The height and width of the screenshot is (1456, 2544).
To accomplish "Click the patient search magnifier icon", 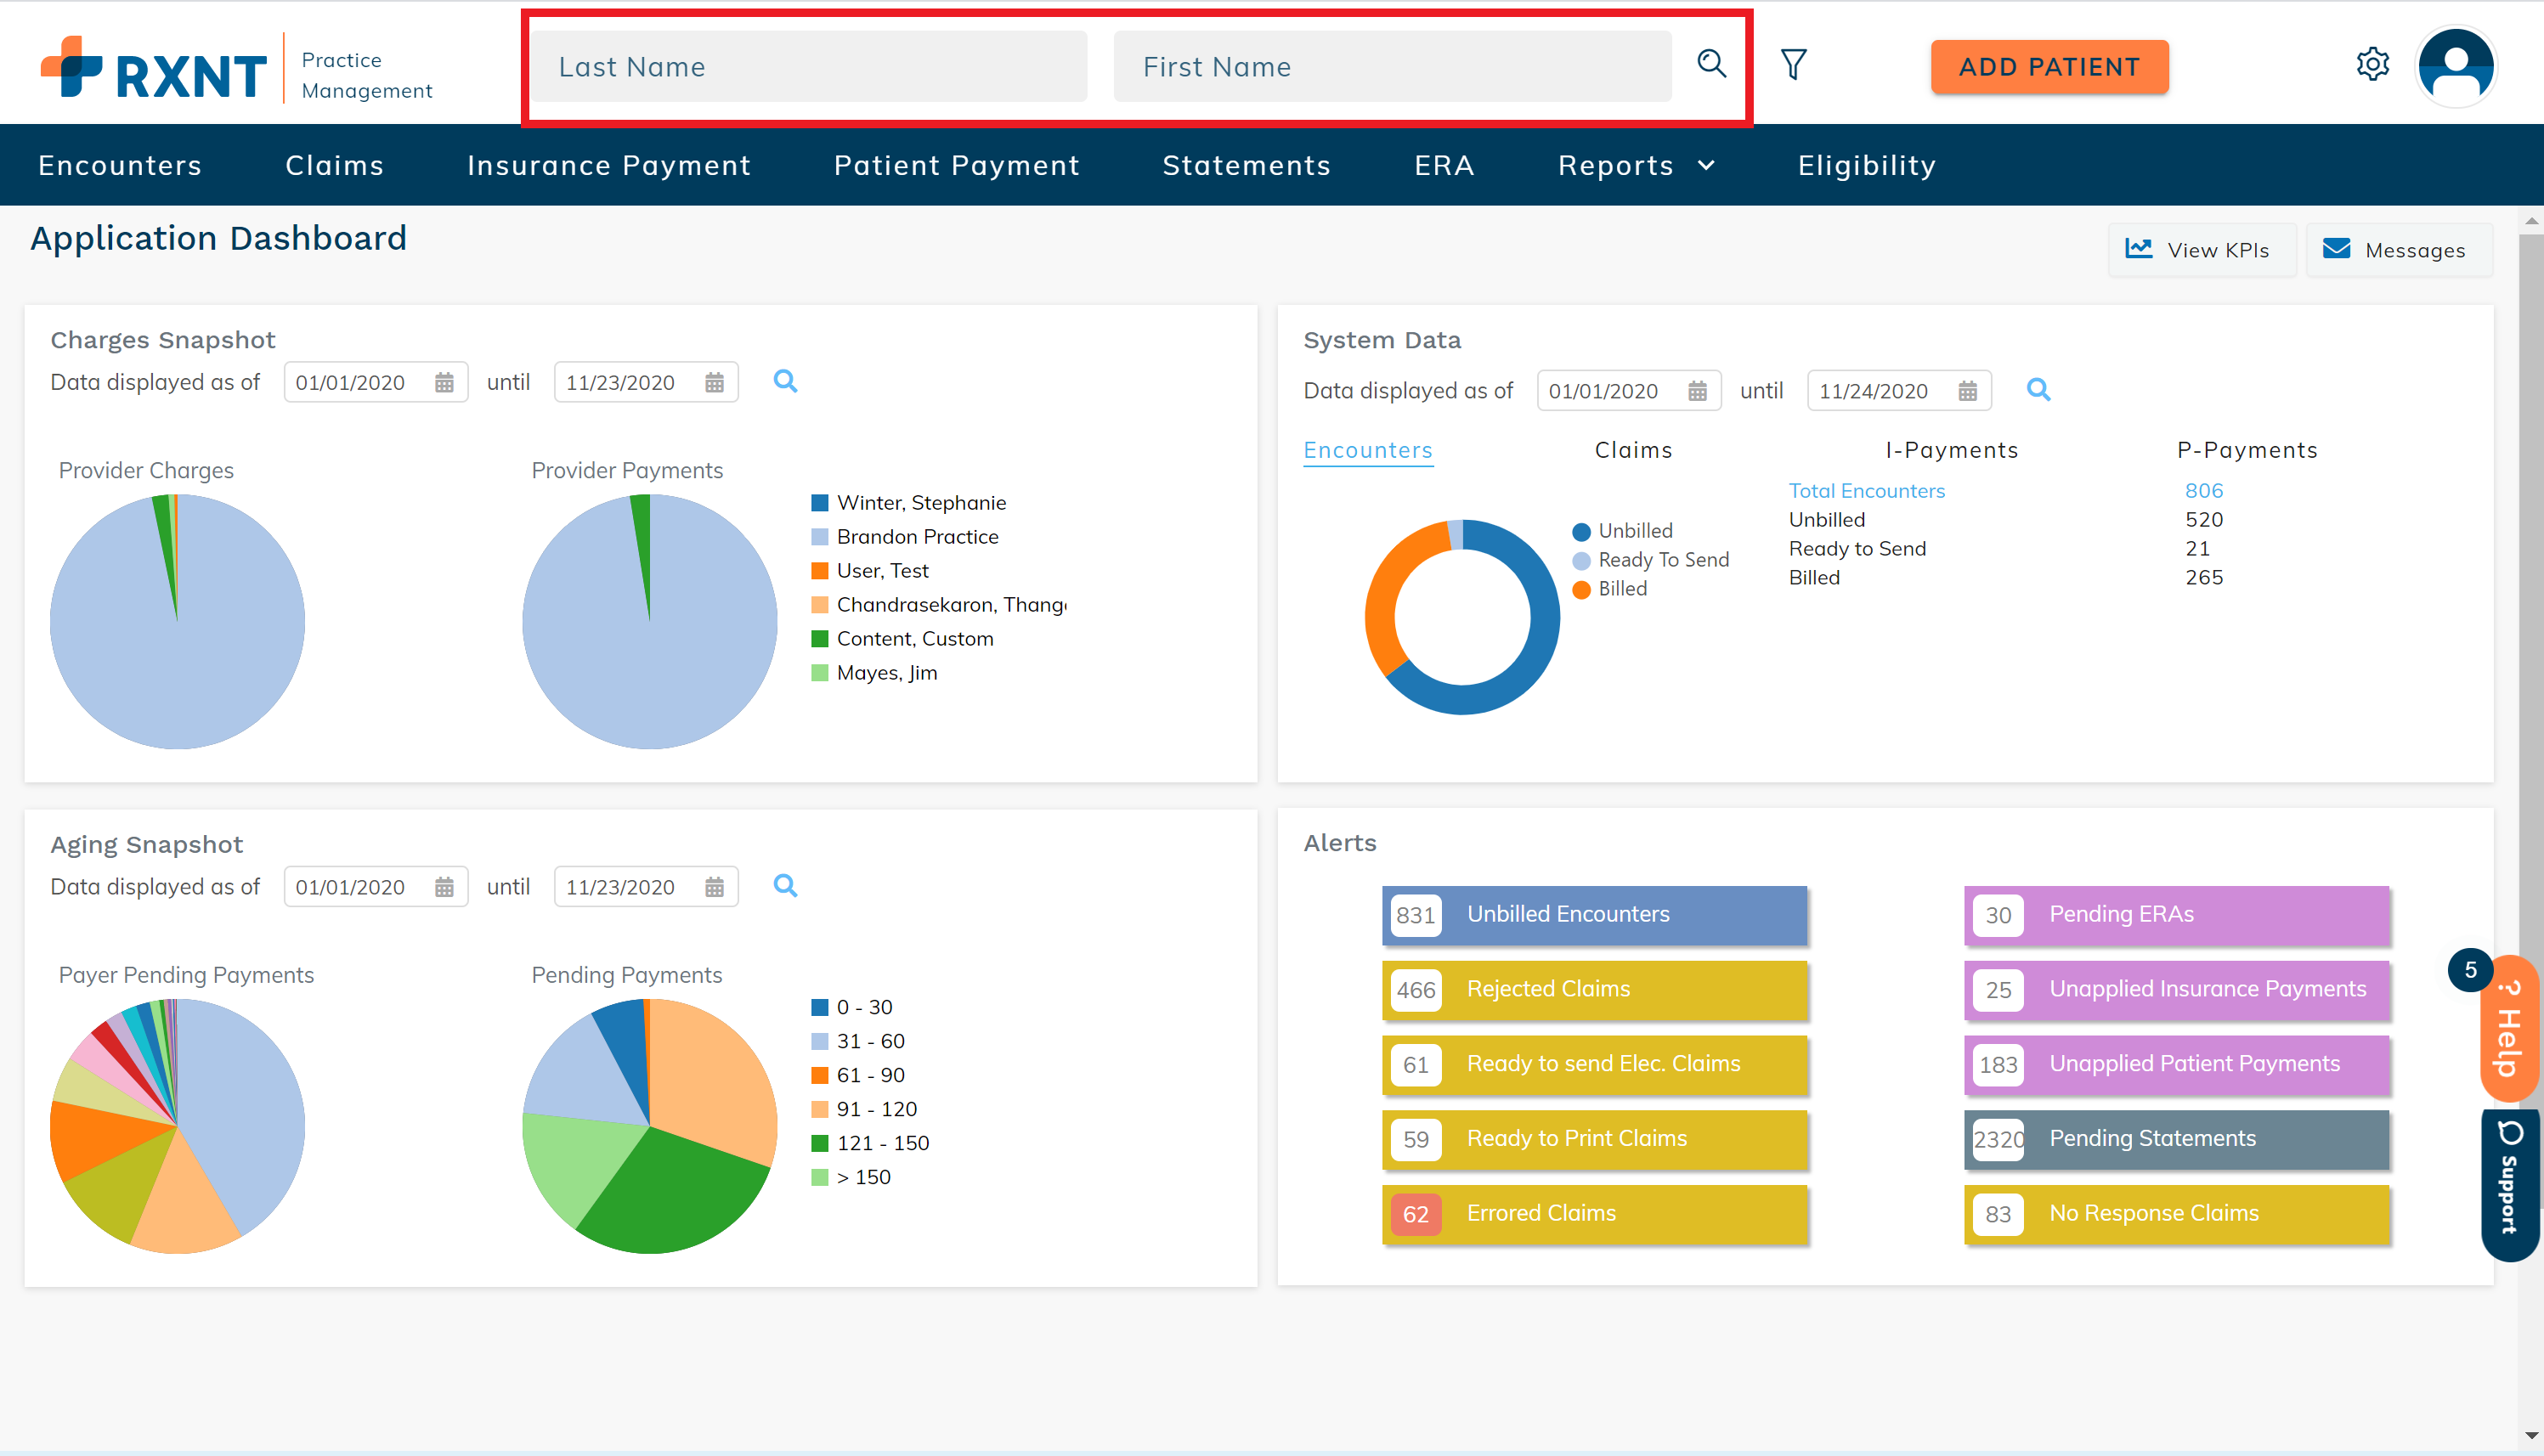I will [1712, 64].
